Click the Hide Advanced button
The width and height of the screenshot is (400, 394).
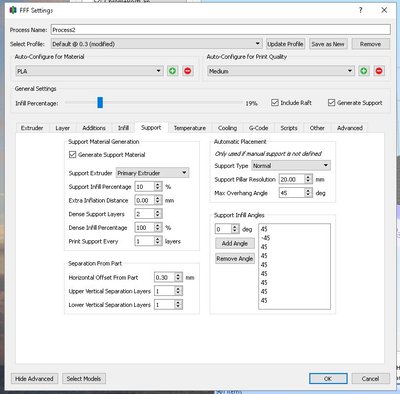(x=34, y=379)
